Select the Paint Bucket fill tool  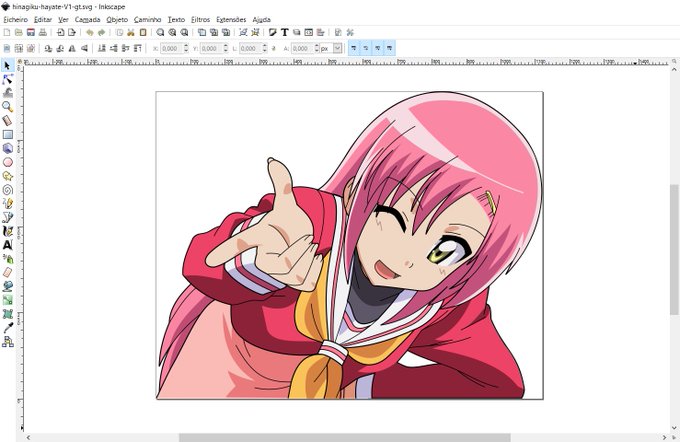(7, 286)
